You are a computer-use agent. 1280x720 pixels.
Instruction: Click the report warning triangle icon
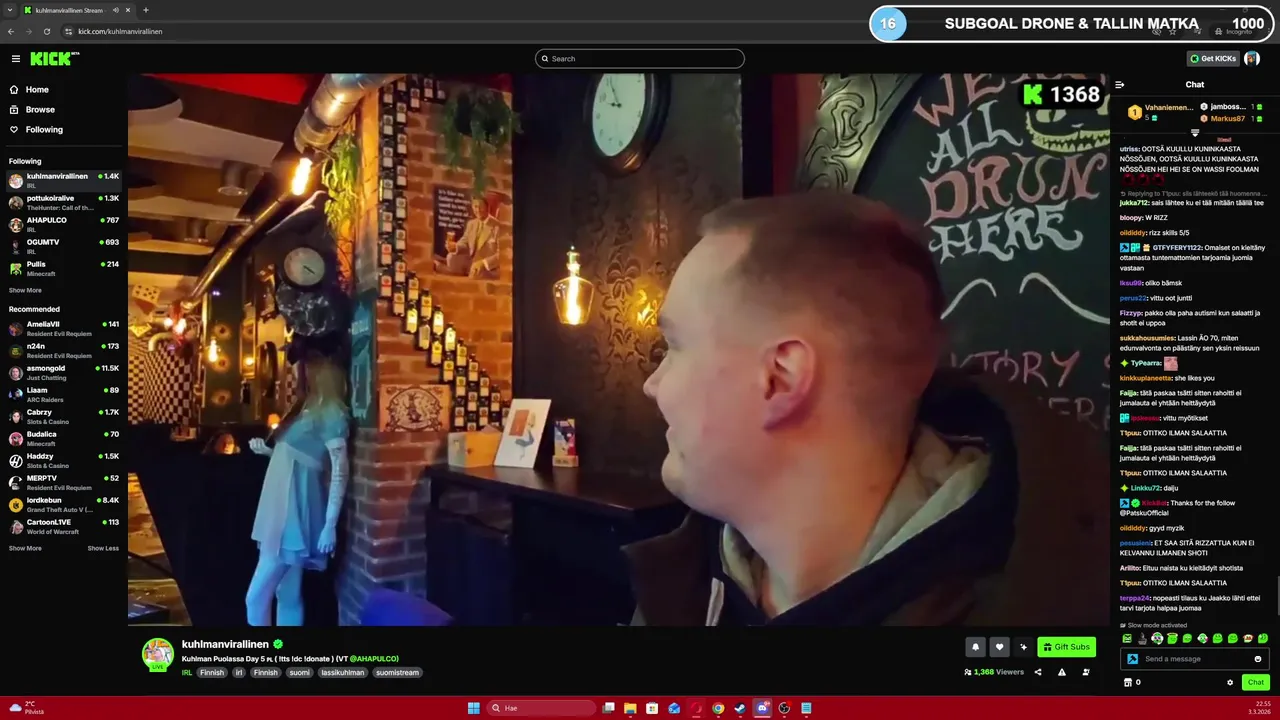click(x=1062, y=672)
